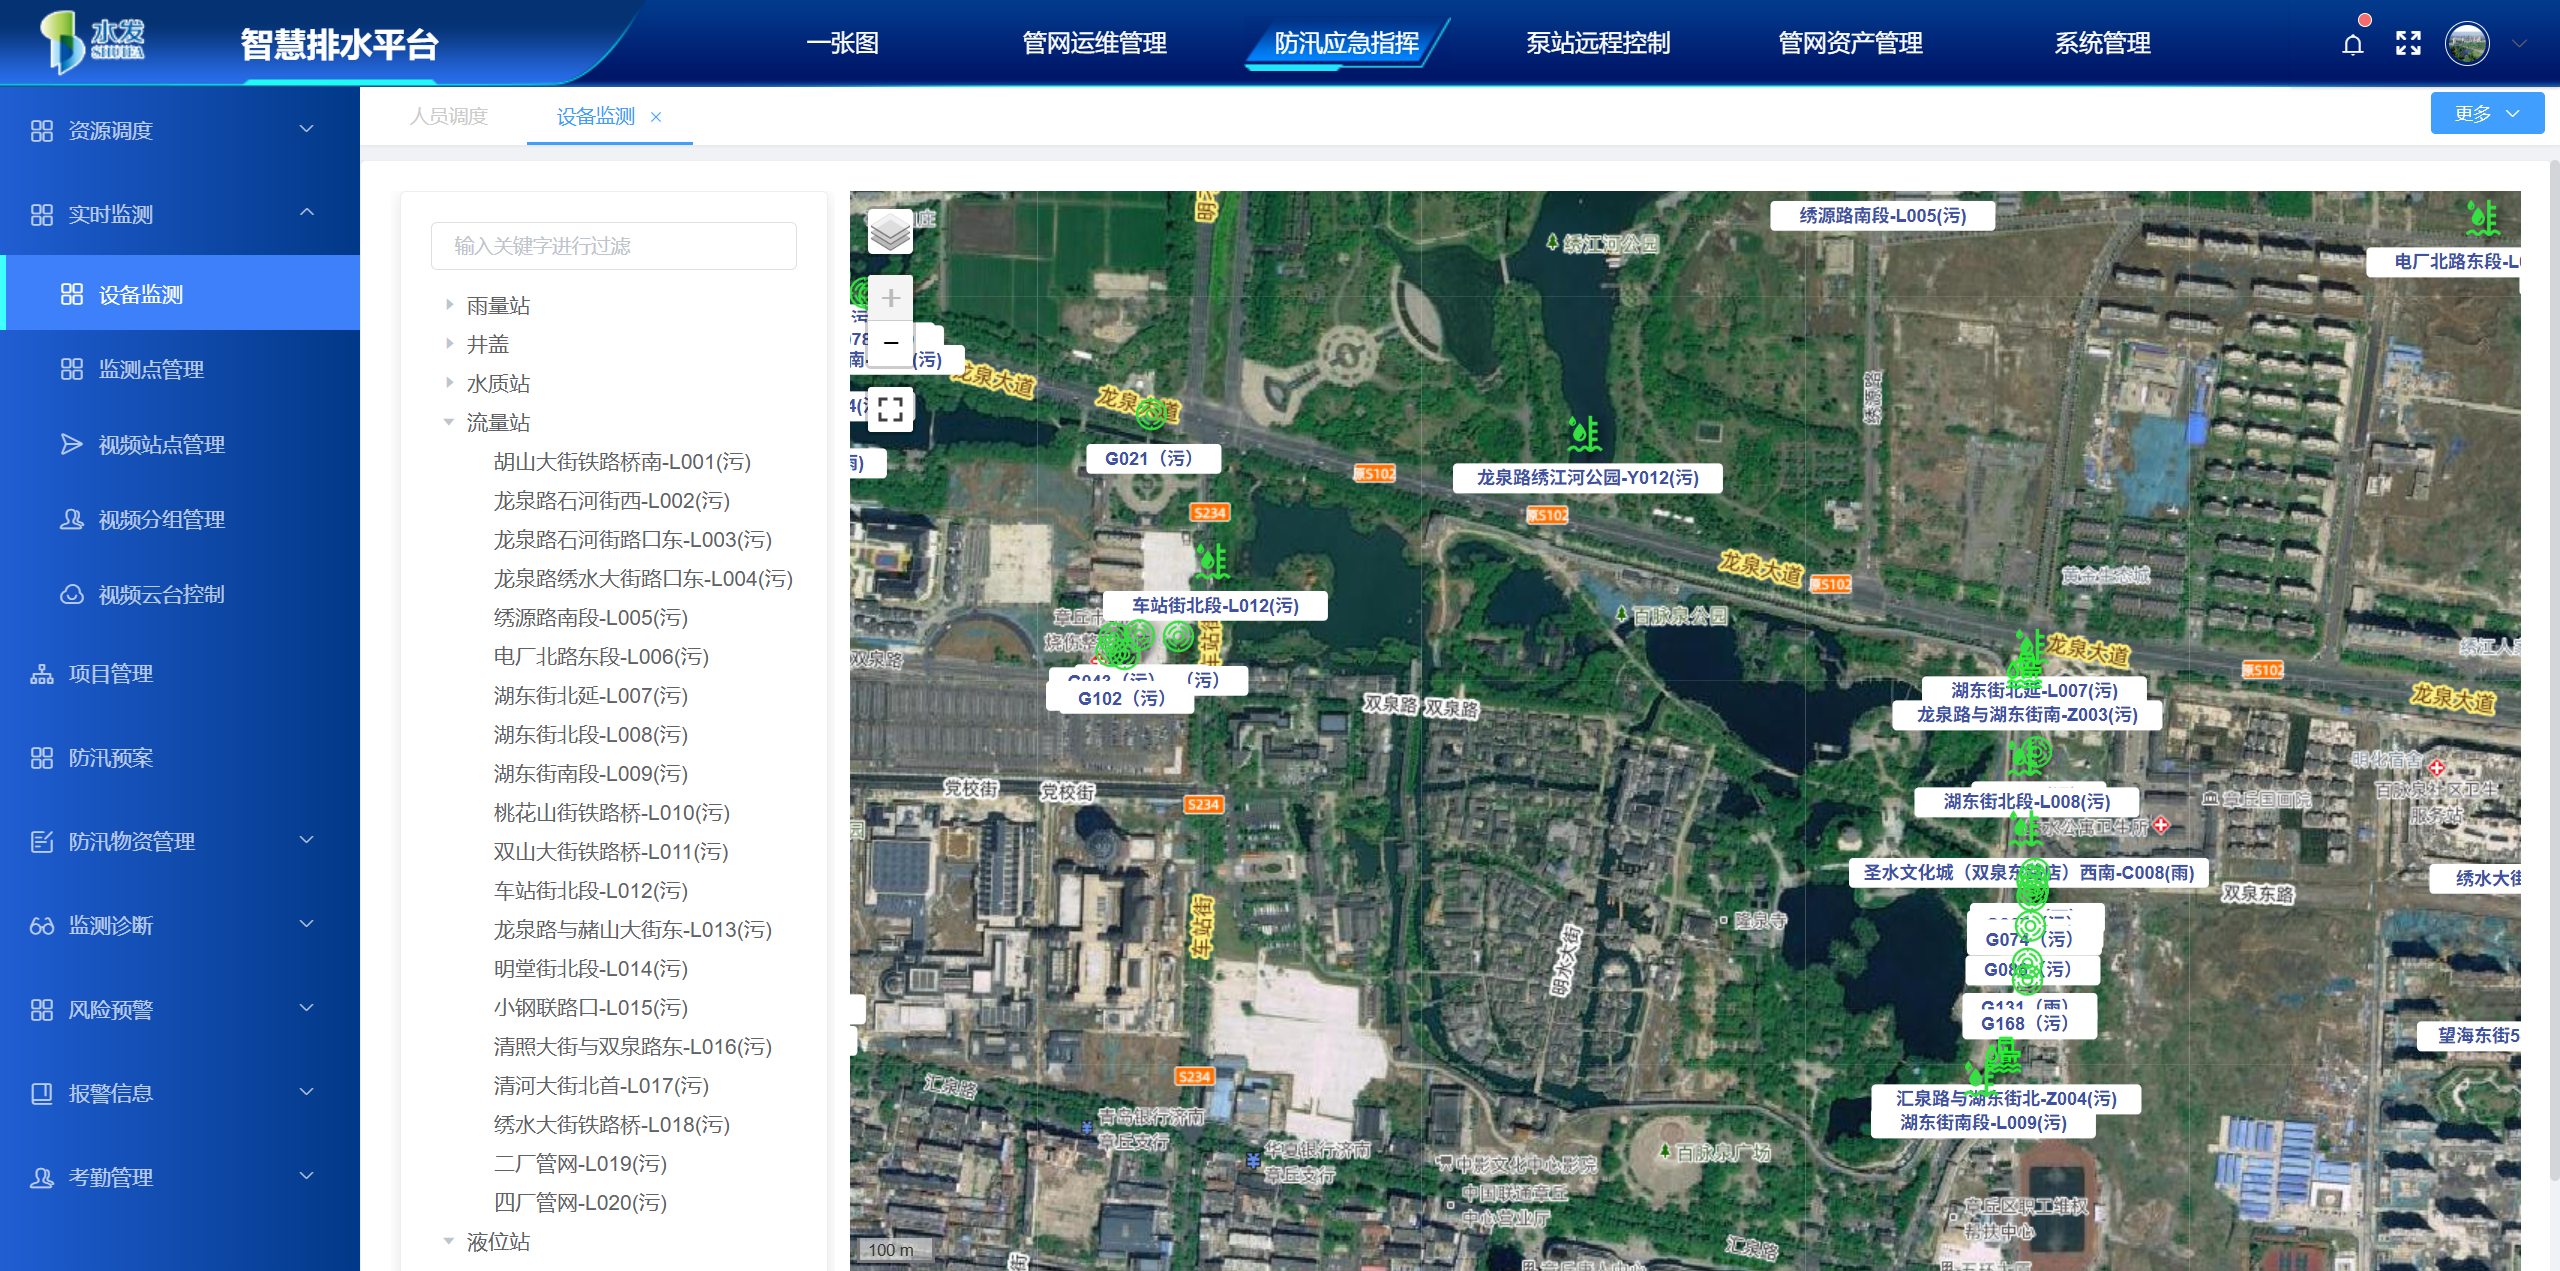Zoom in the map with plus button

[x=890, y=298]
